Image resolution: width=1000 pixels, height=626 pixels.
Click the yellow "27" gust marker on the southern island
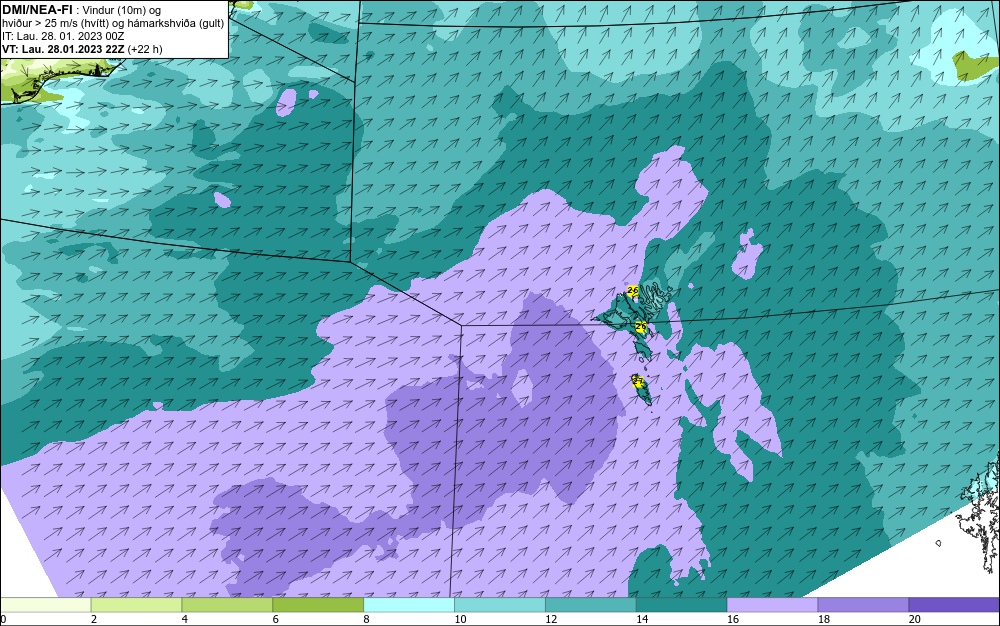pos(637,381)
